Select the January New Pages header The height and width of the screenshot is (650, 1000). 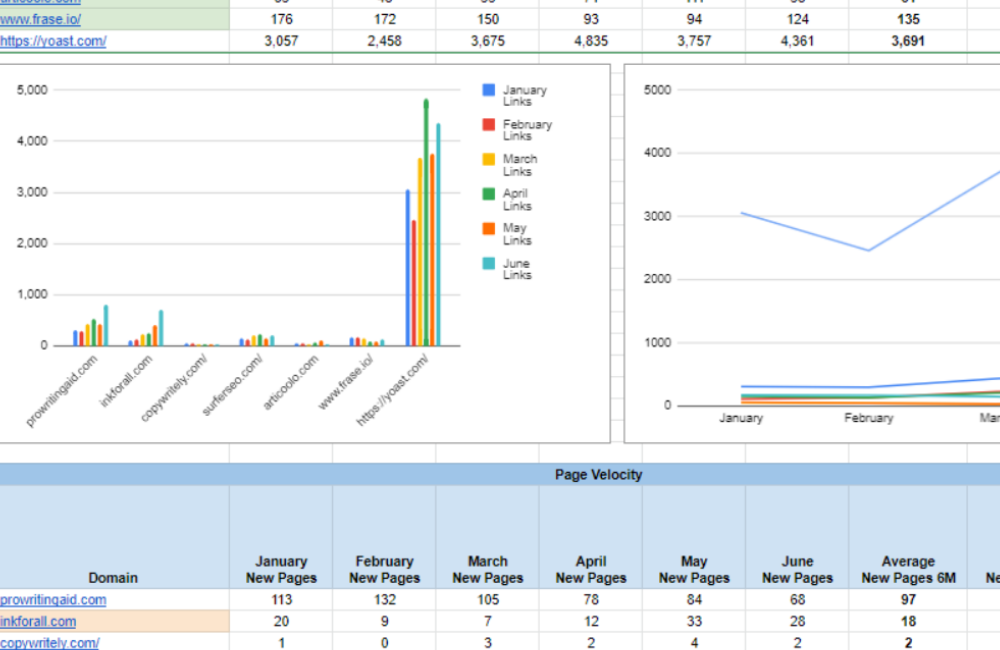281,537
